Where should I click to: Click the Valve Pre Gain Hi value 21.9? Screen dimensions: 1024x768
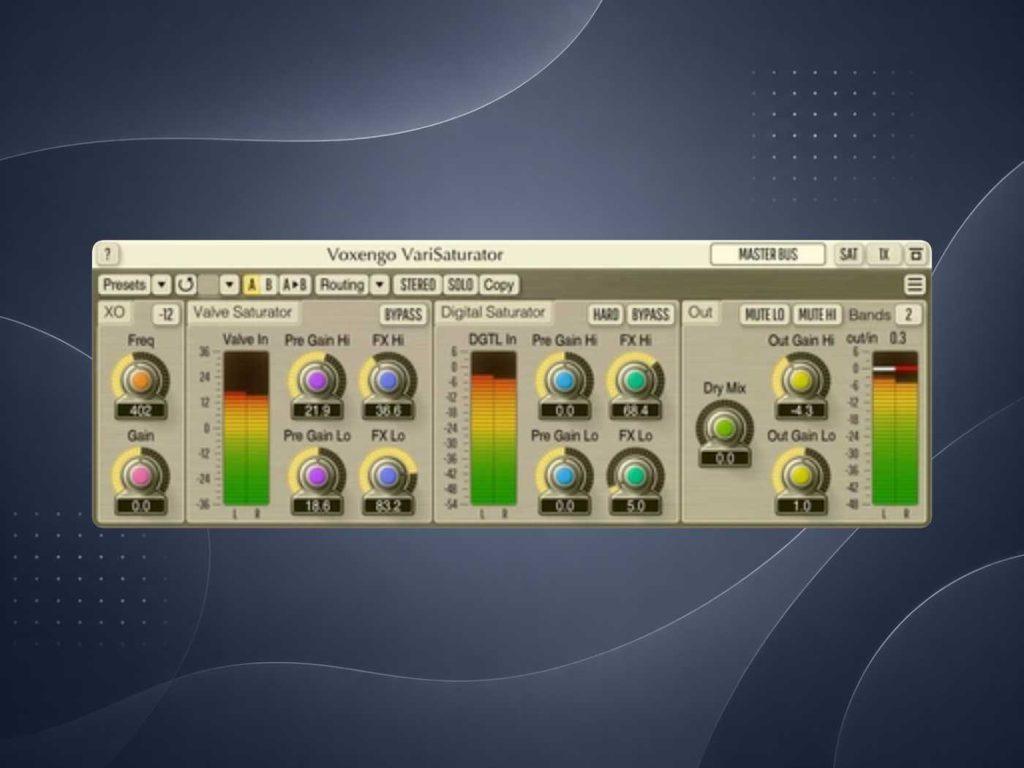317,411
